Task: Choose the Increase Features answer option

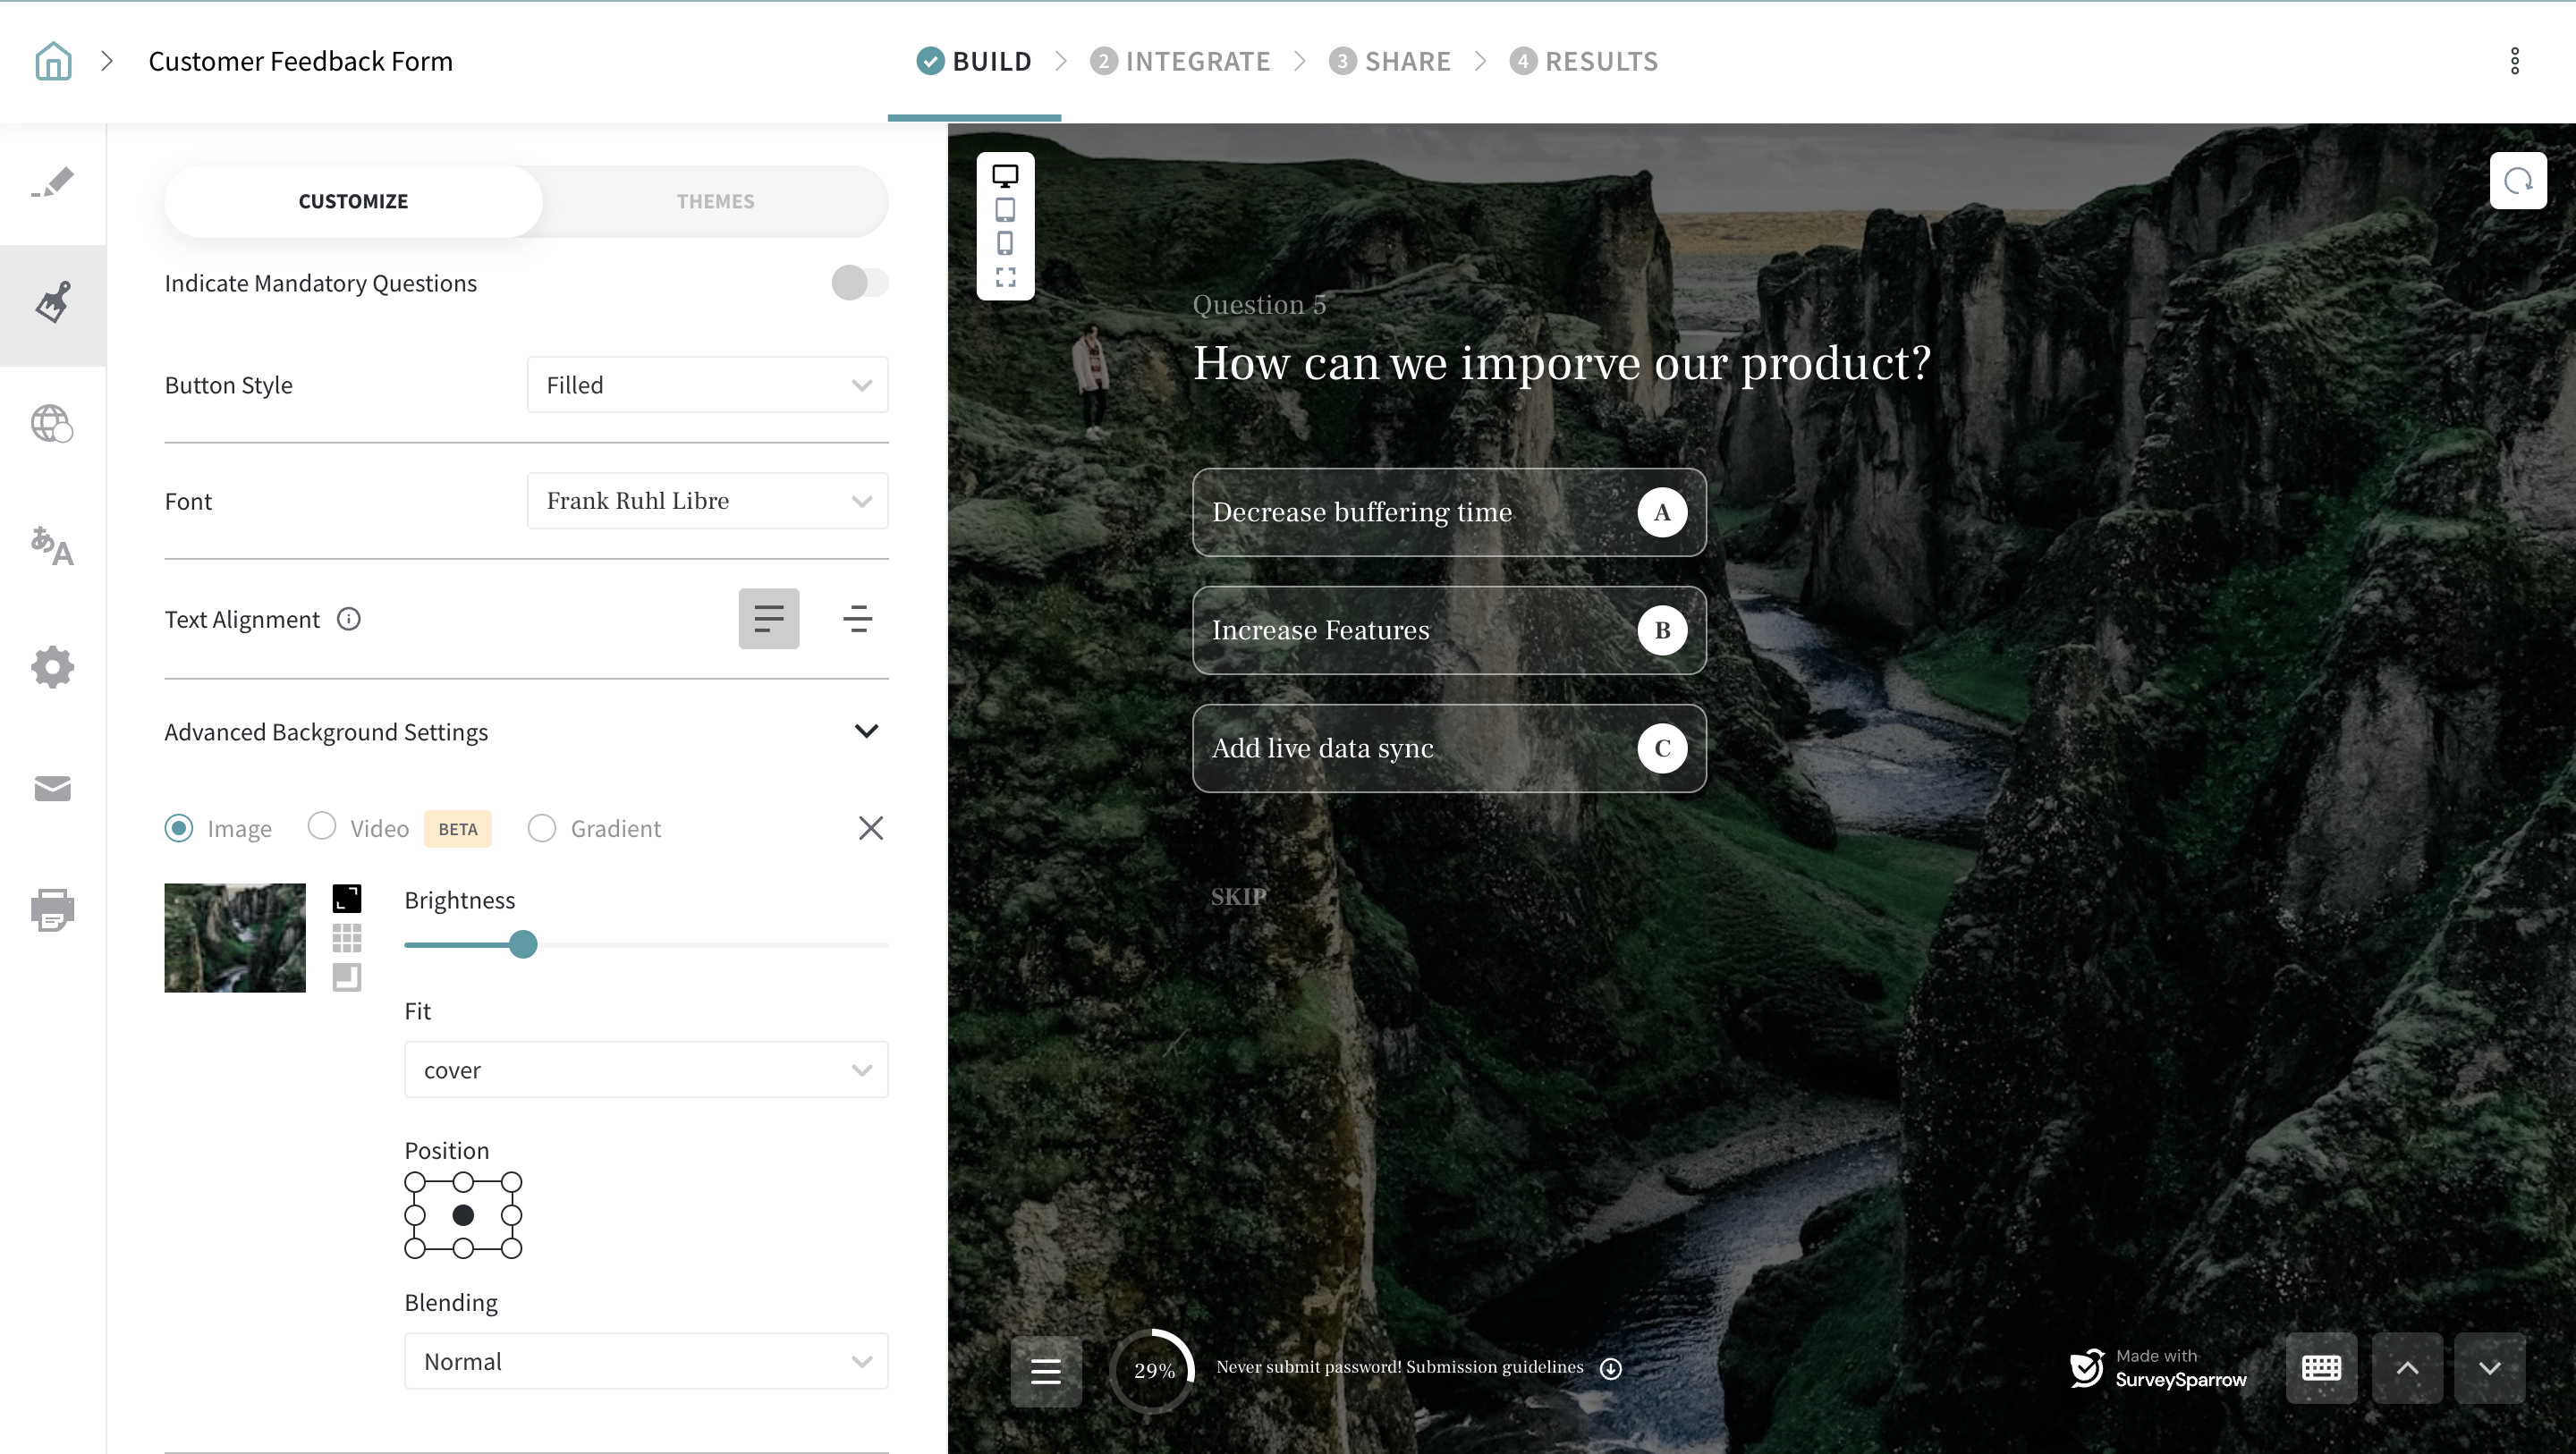Action: [1448, 630]
